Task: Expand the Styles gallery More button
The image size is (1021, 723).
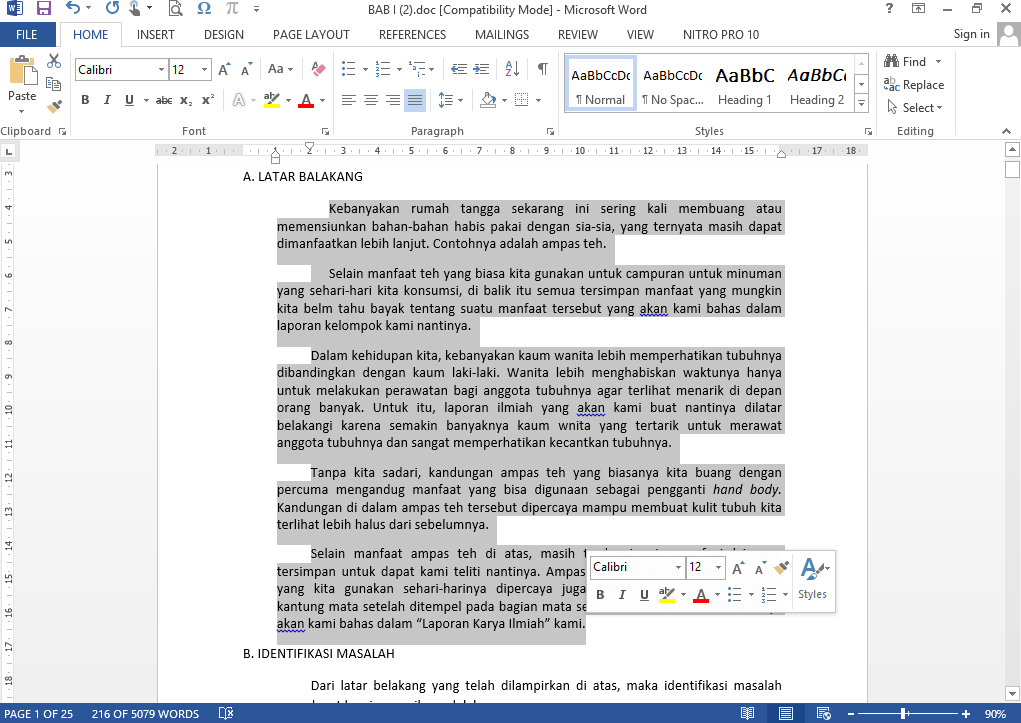Action: 861,103
